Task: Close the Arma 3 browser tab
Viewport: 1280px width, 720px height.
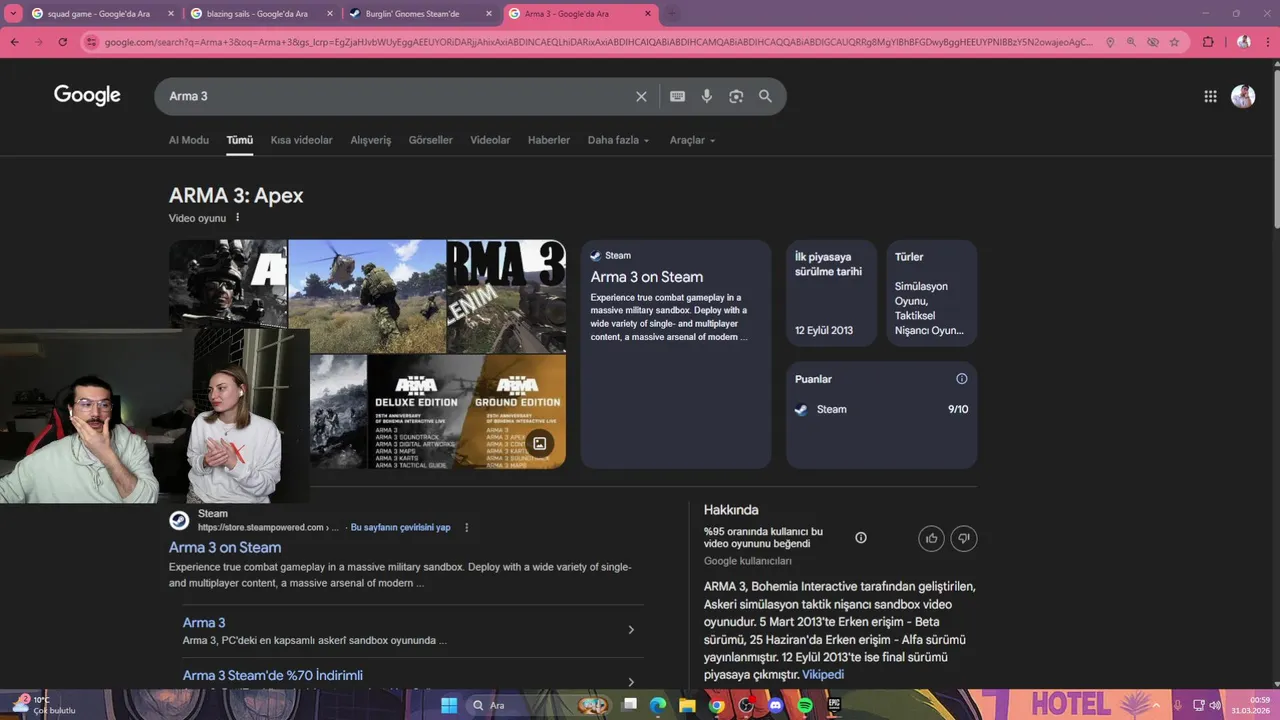Action: click(648, 14)
